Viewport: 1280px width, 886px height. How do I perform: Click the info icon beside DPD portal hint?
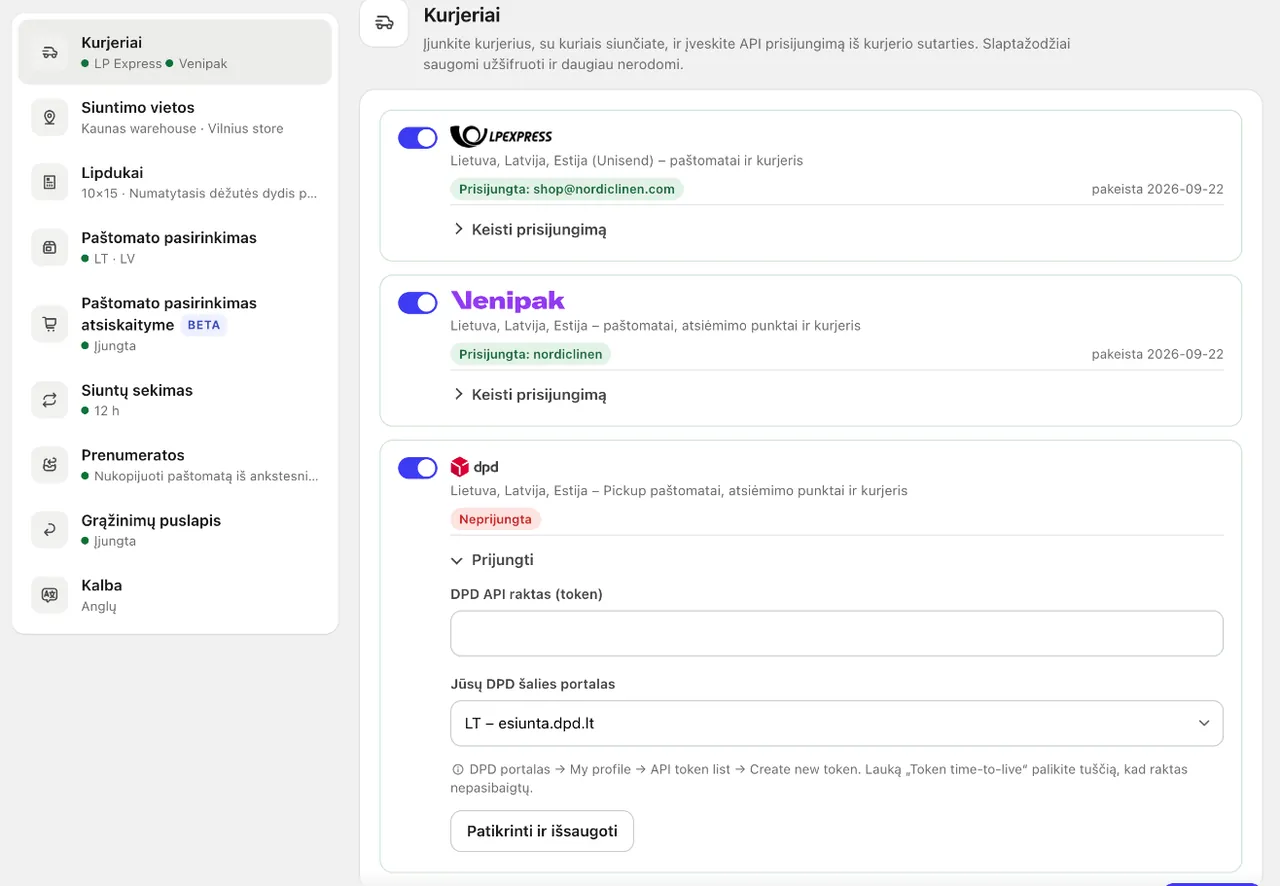[458, 770]
